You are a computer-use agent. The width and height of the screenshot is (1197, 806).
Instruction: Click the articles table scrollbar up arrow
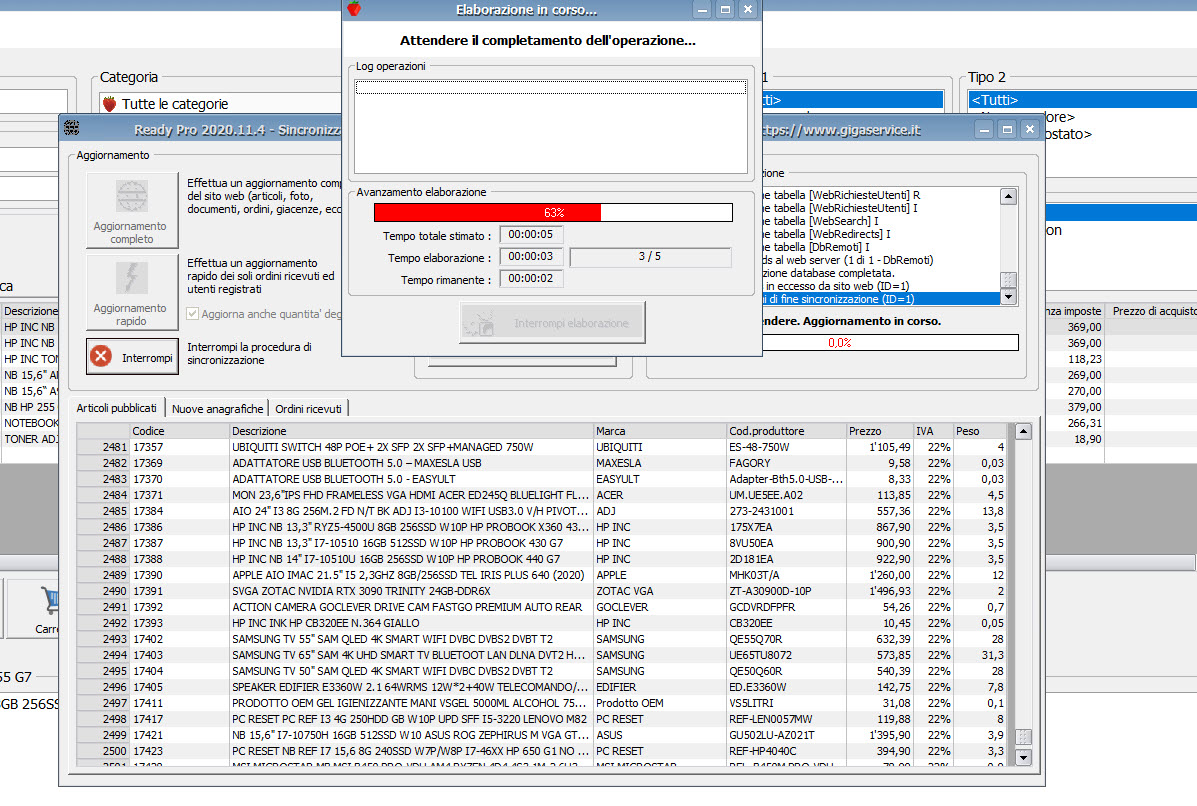click(1023, 432)
